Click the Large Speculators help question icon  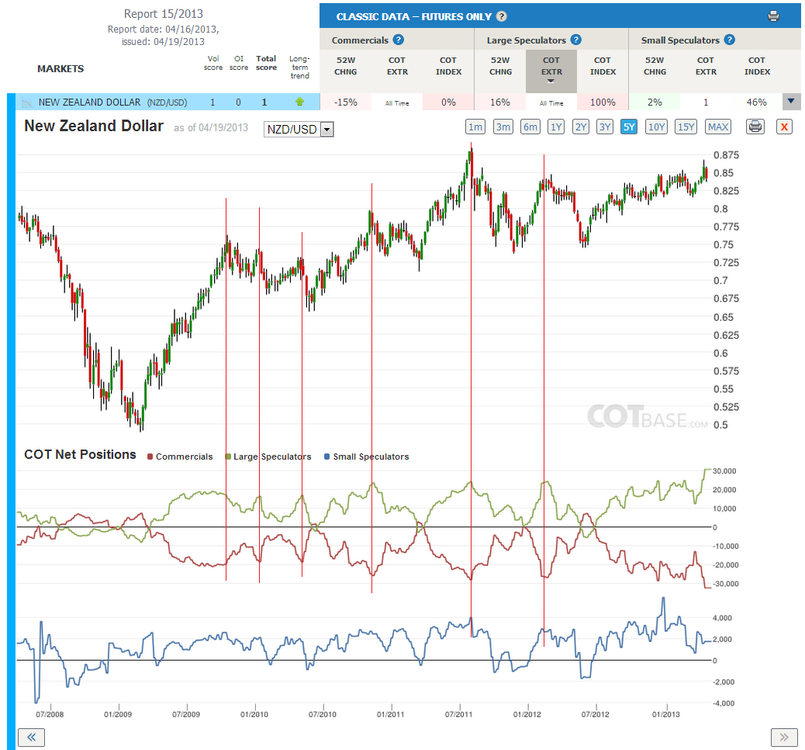point(576,40)
